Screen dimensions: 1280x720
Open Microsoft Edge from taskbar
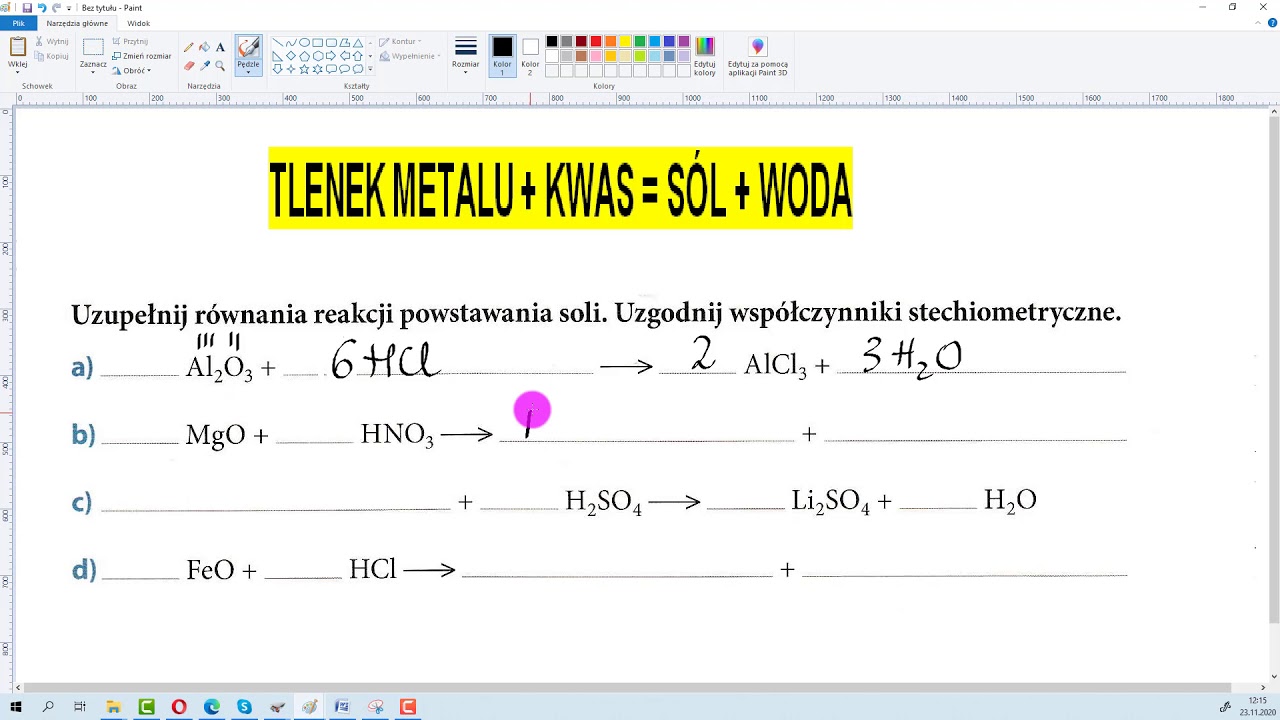coord(212,707)
